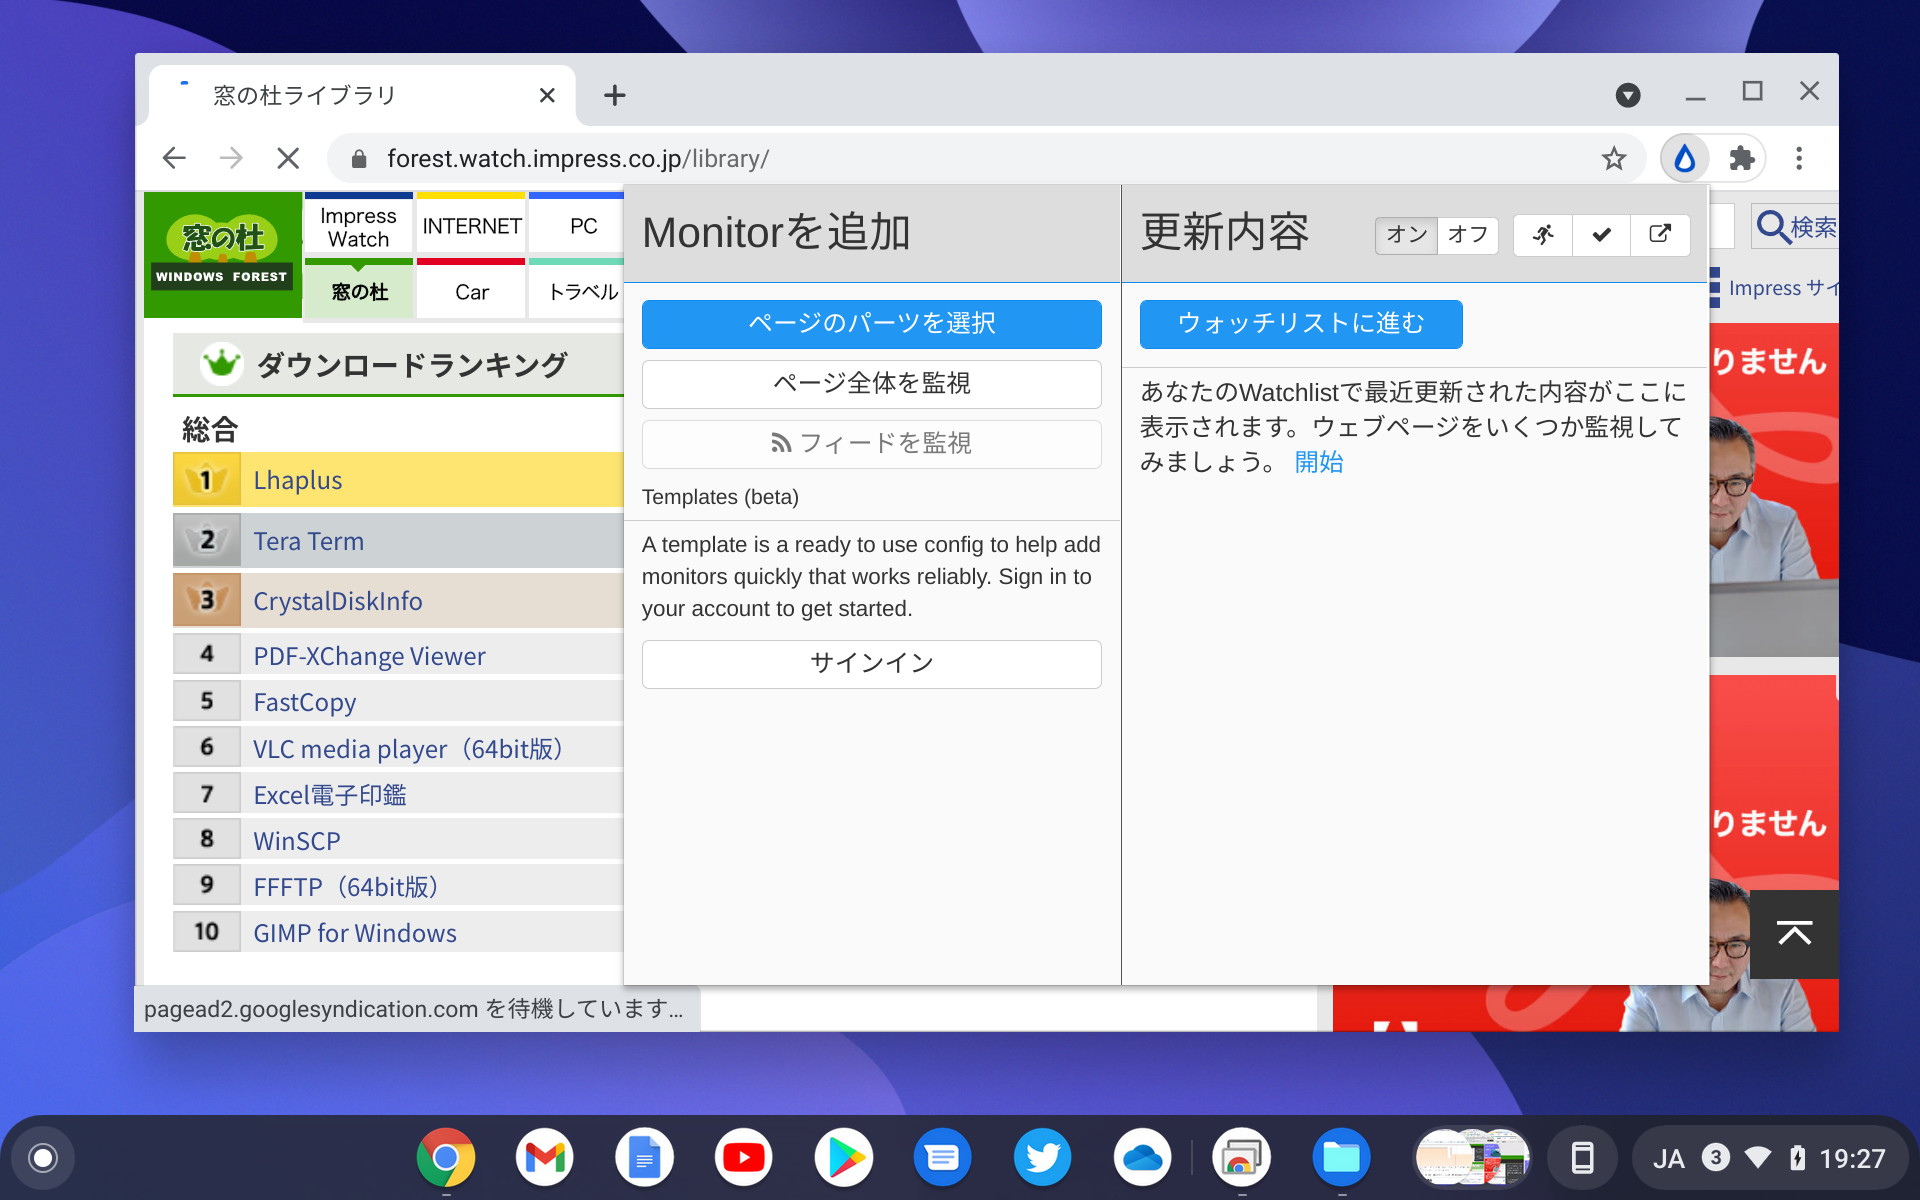Select the 窓の杜 tab
The height and width of the screenshot is (1200, 1920).
(358, 291)
